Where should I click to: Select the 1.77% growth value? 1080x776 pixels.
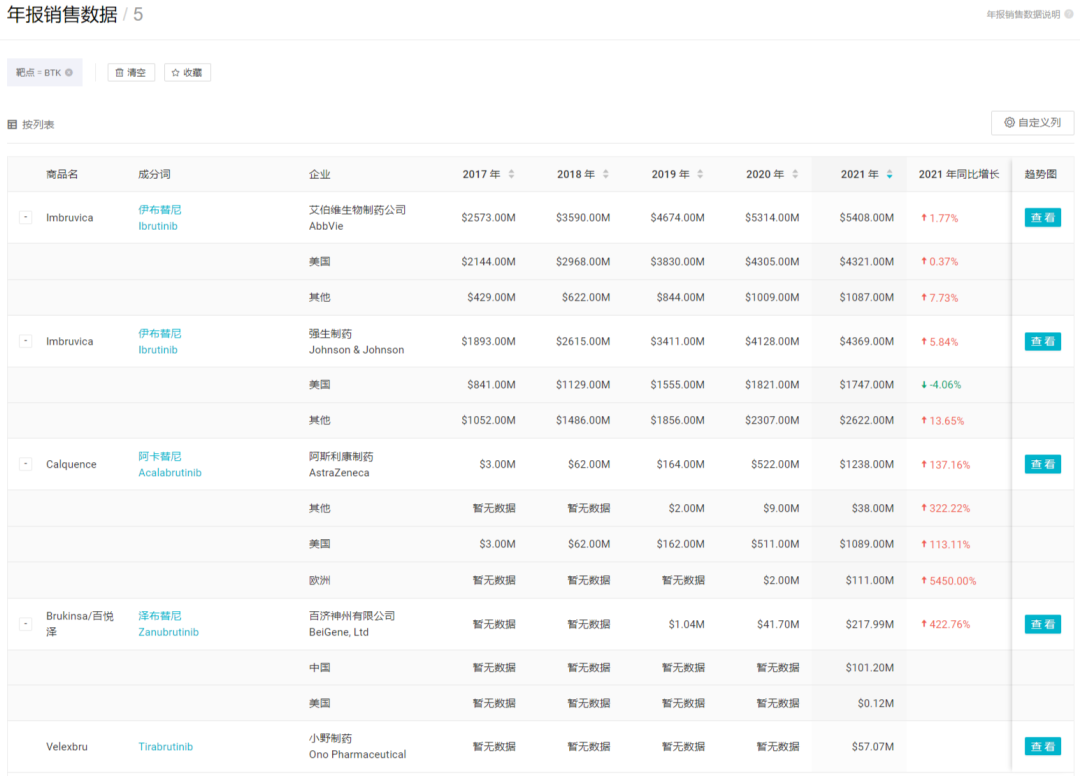click(940, 218)
